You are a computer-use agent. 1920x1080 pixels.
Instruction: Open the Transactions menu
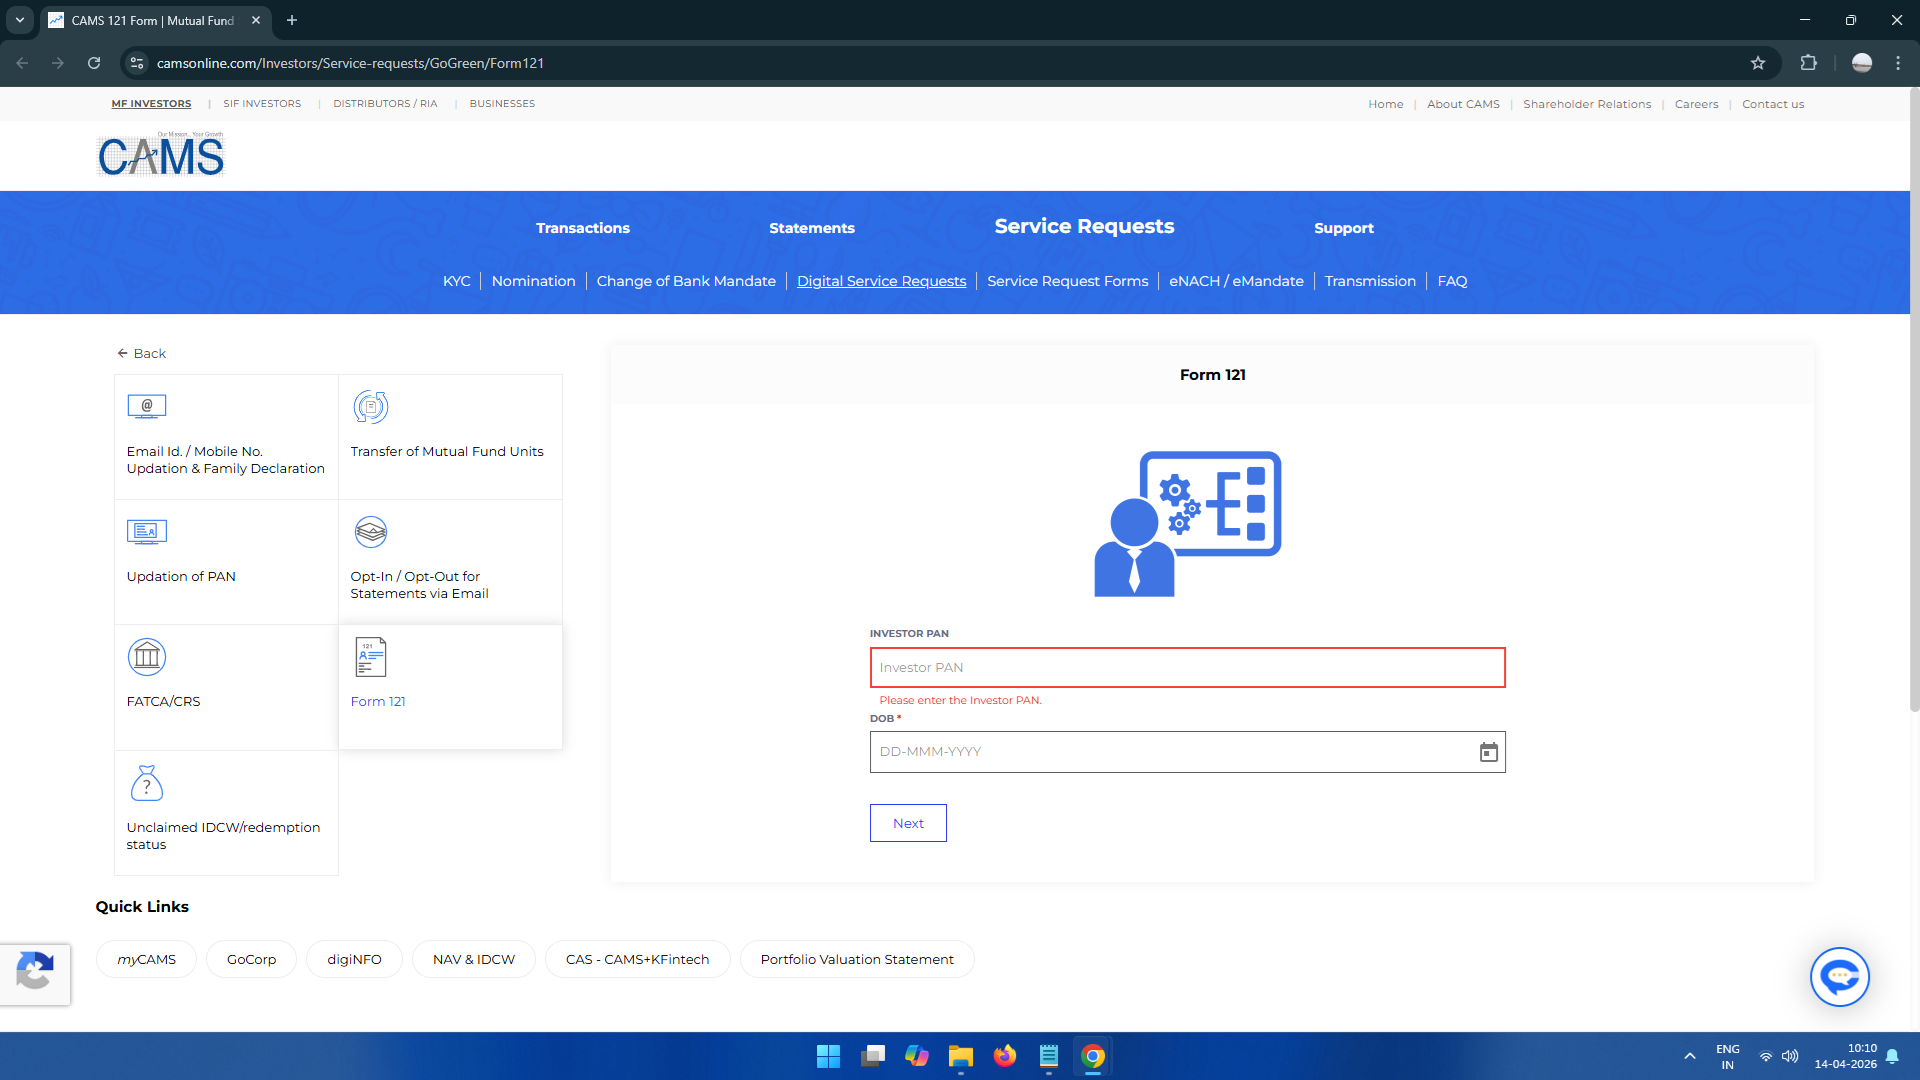582,228
